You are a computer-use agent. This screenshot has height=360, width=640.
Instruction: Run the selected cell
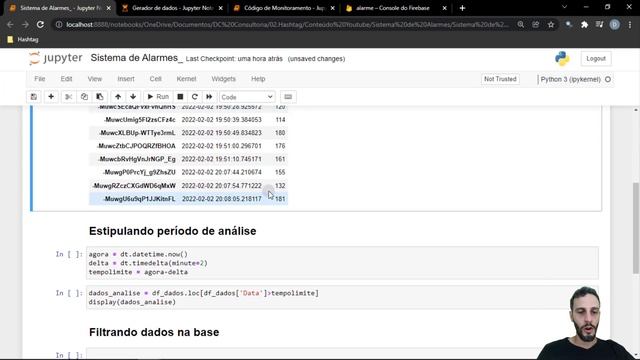click(158, 97)
